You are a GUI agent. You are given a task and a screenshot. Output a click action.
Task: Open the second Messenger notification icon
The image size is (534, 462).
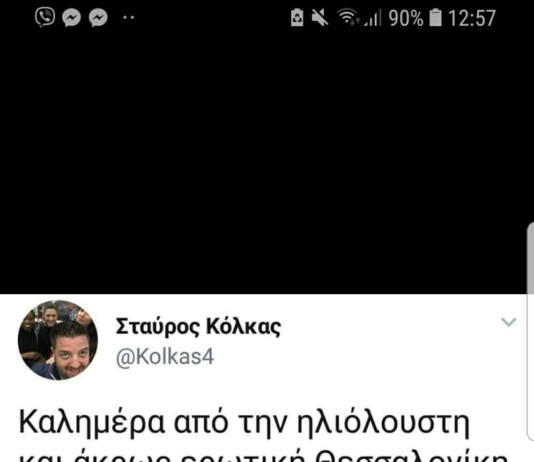(x=98, y=17)
